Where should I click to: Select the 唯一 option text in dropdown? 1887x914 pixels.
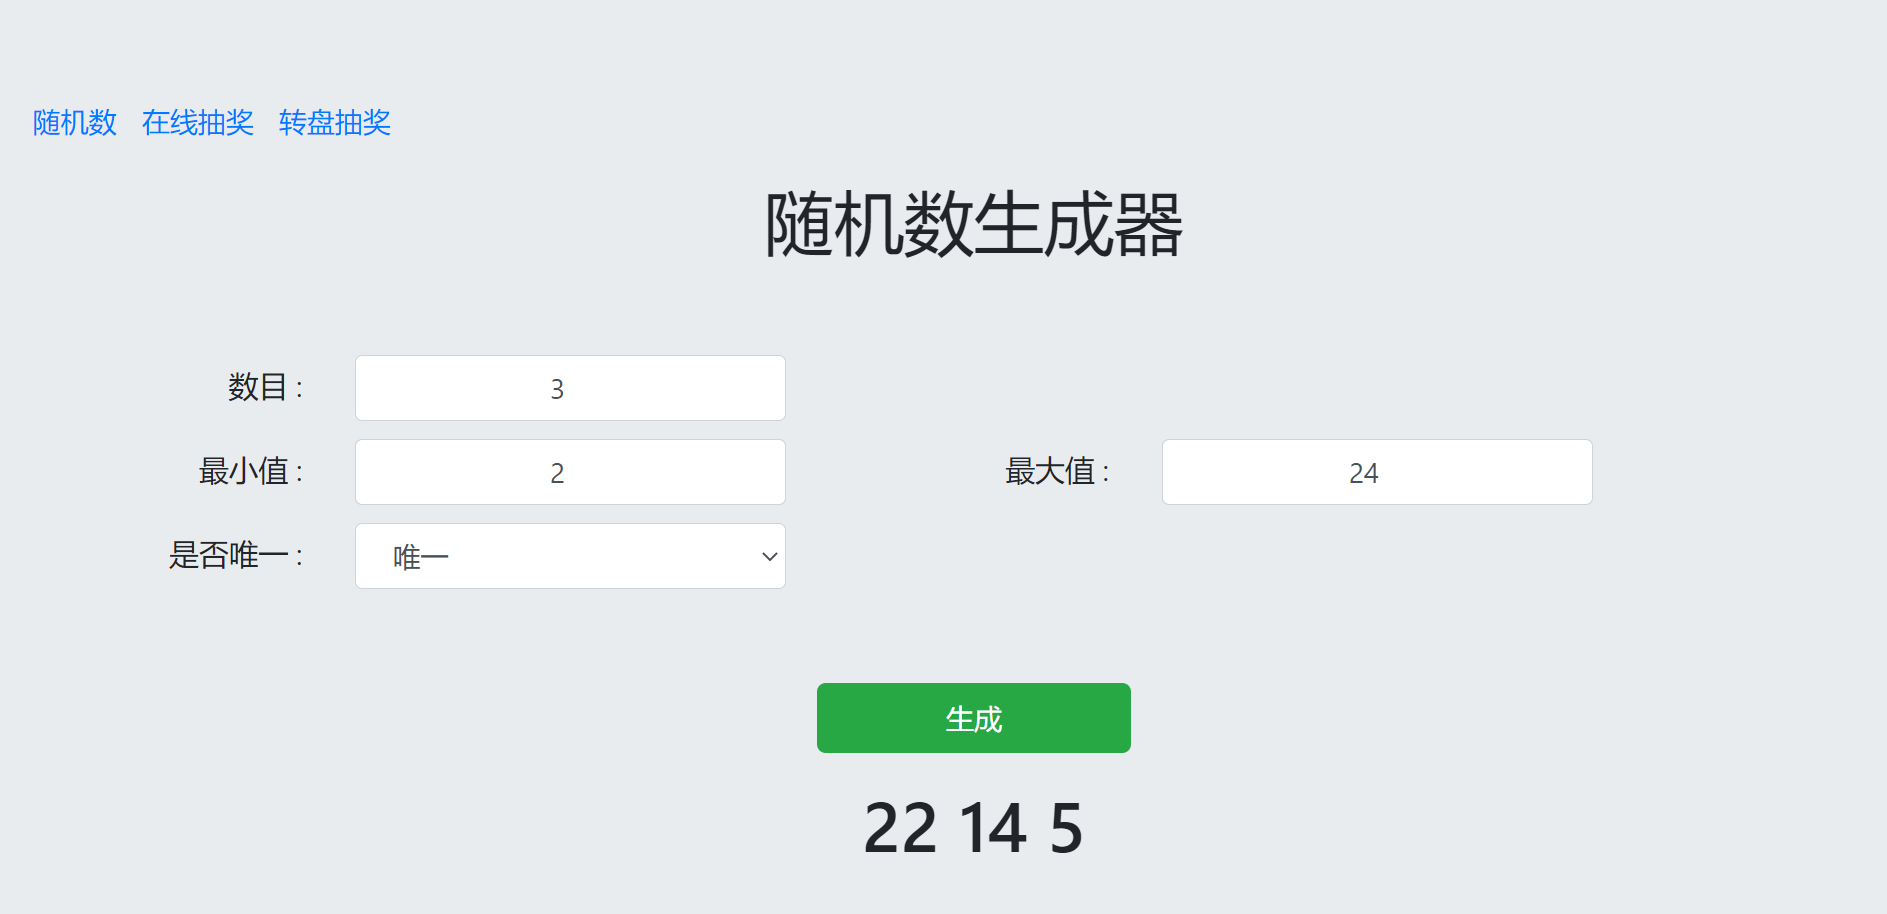[421, 557]
